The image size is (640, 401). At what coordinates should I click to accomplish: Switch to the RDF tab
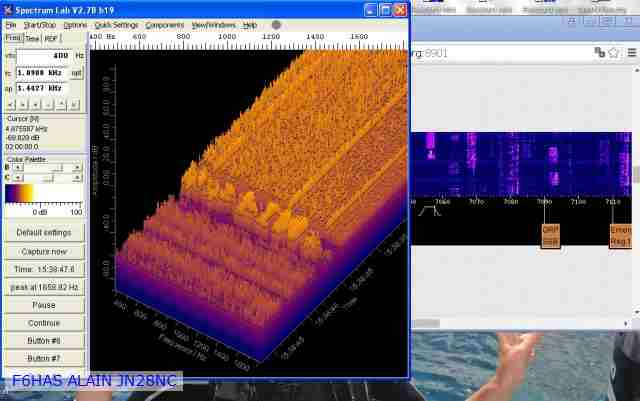pos(51,38)
